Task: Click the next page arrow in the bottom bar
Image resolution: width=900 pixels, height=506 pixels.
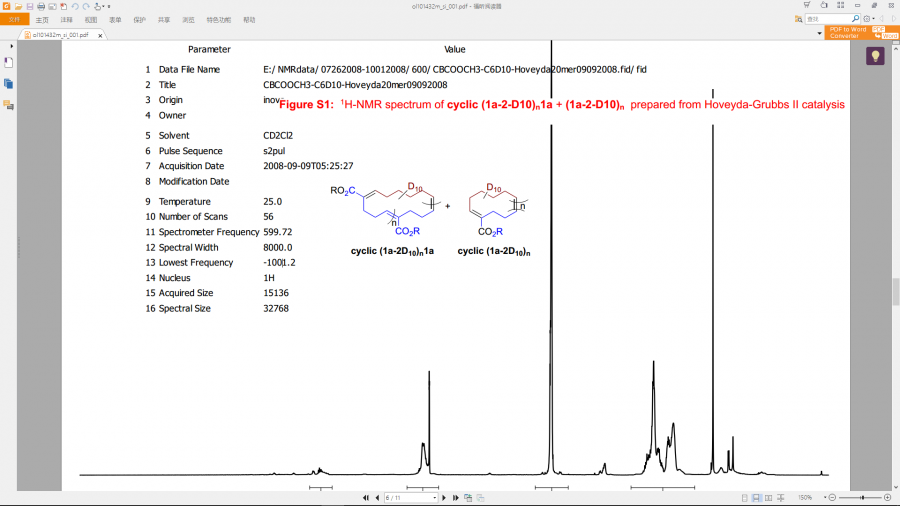Action: click(x=444, y=498)
